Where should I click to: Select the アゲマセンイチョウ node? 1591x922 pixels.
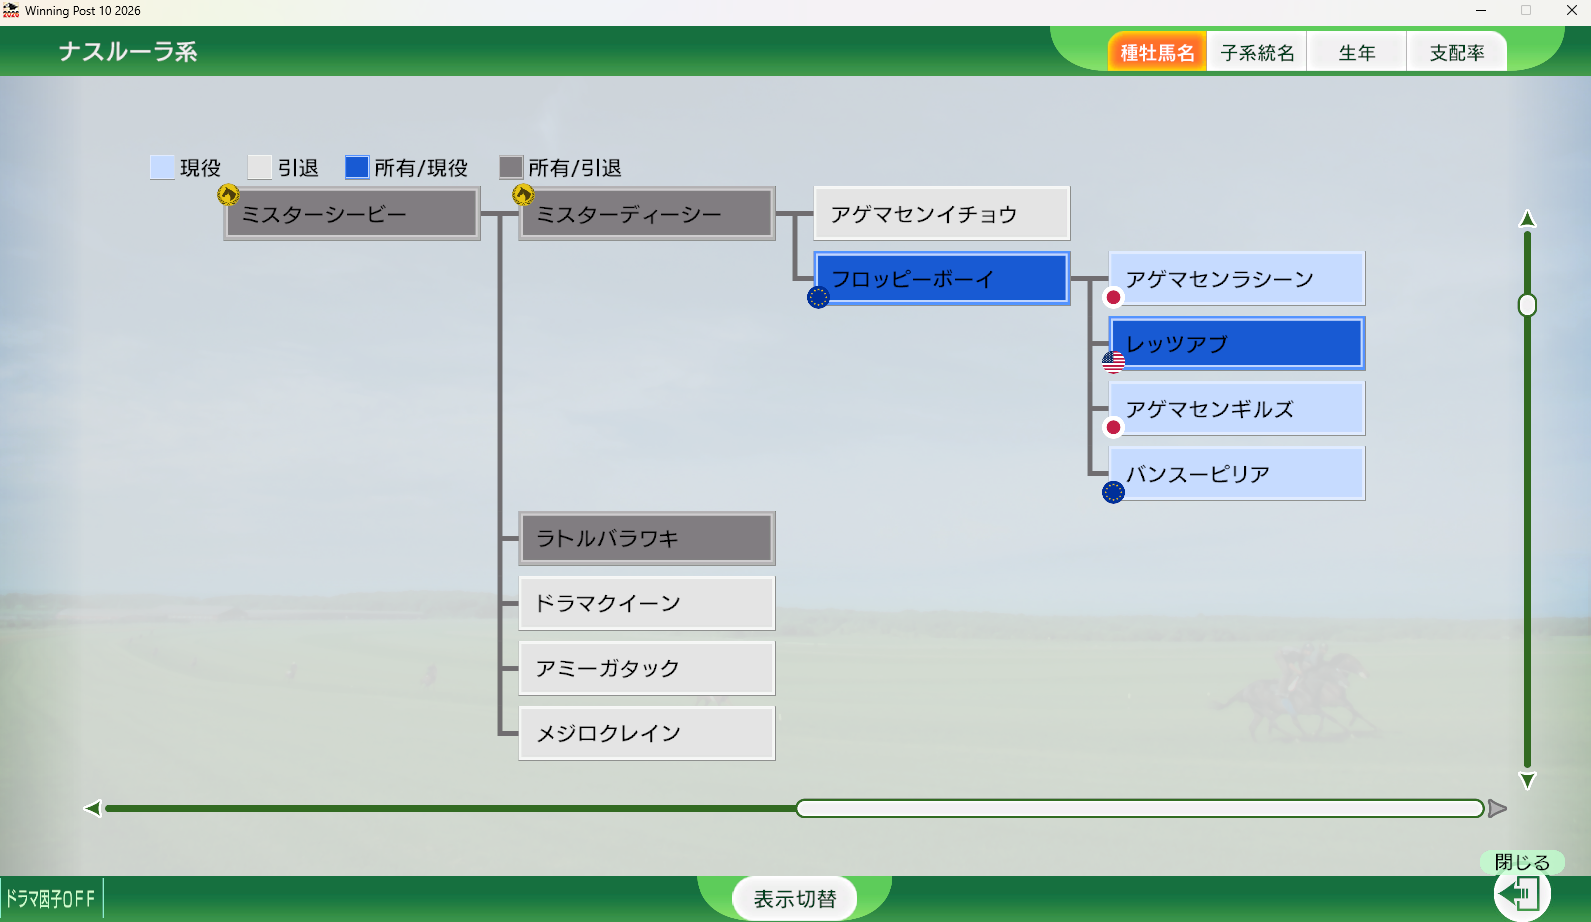point(942,213)
